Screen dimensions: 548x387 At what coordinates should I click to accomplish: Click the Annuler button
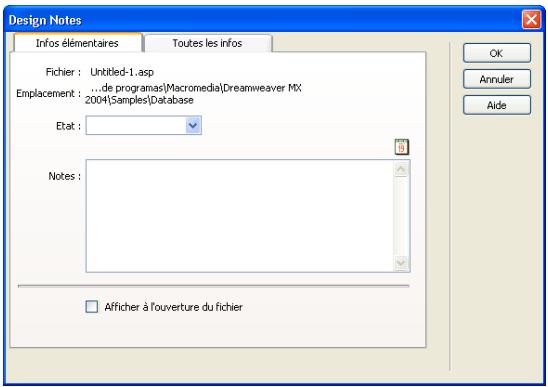[497, 79]
